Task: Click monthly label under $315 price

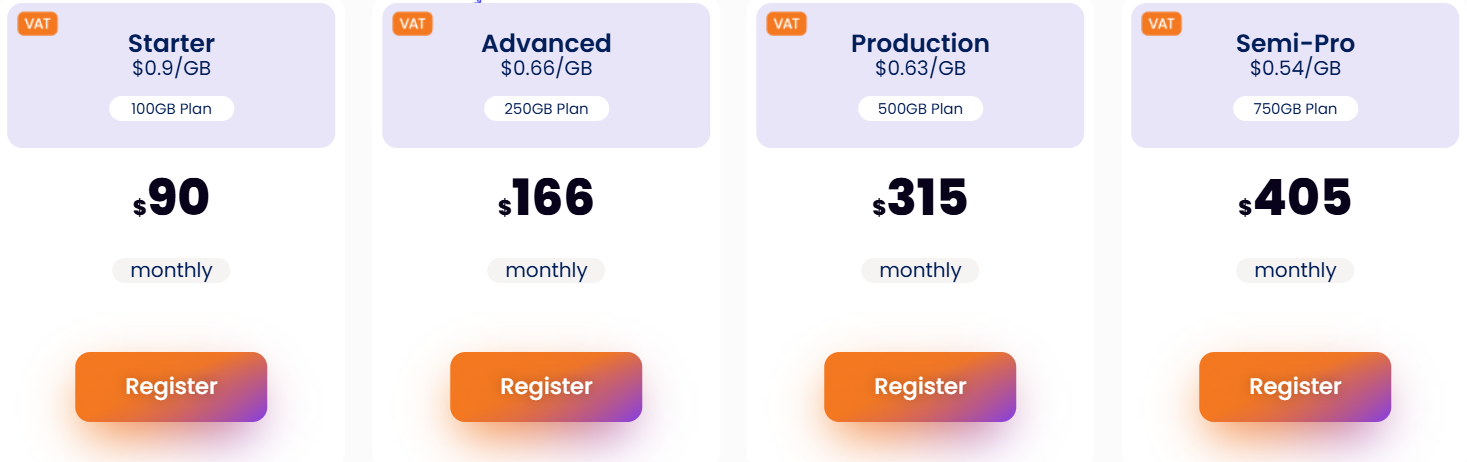Action: (920, 270)
